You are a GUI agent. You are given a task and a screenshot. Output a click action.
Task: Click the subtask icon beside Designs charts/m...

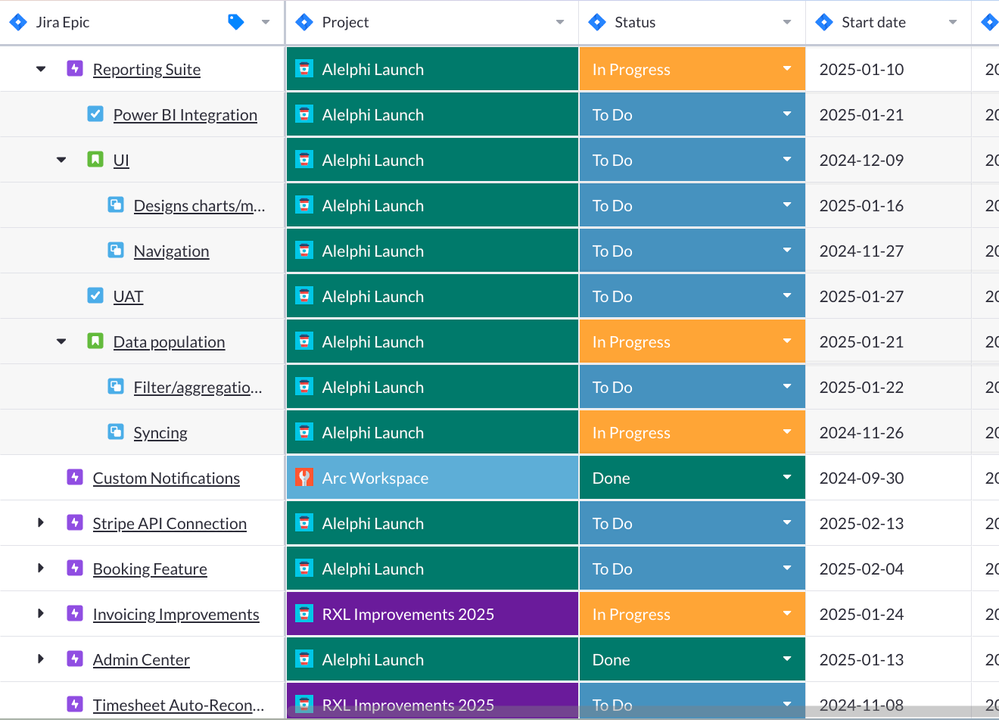click(116, 205)
